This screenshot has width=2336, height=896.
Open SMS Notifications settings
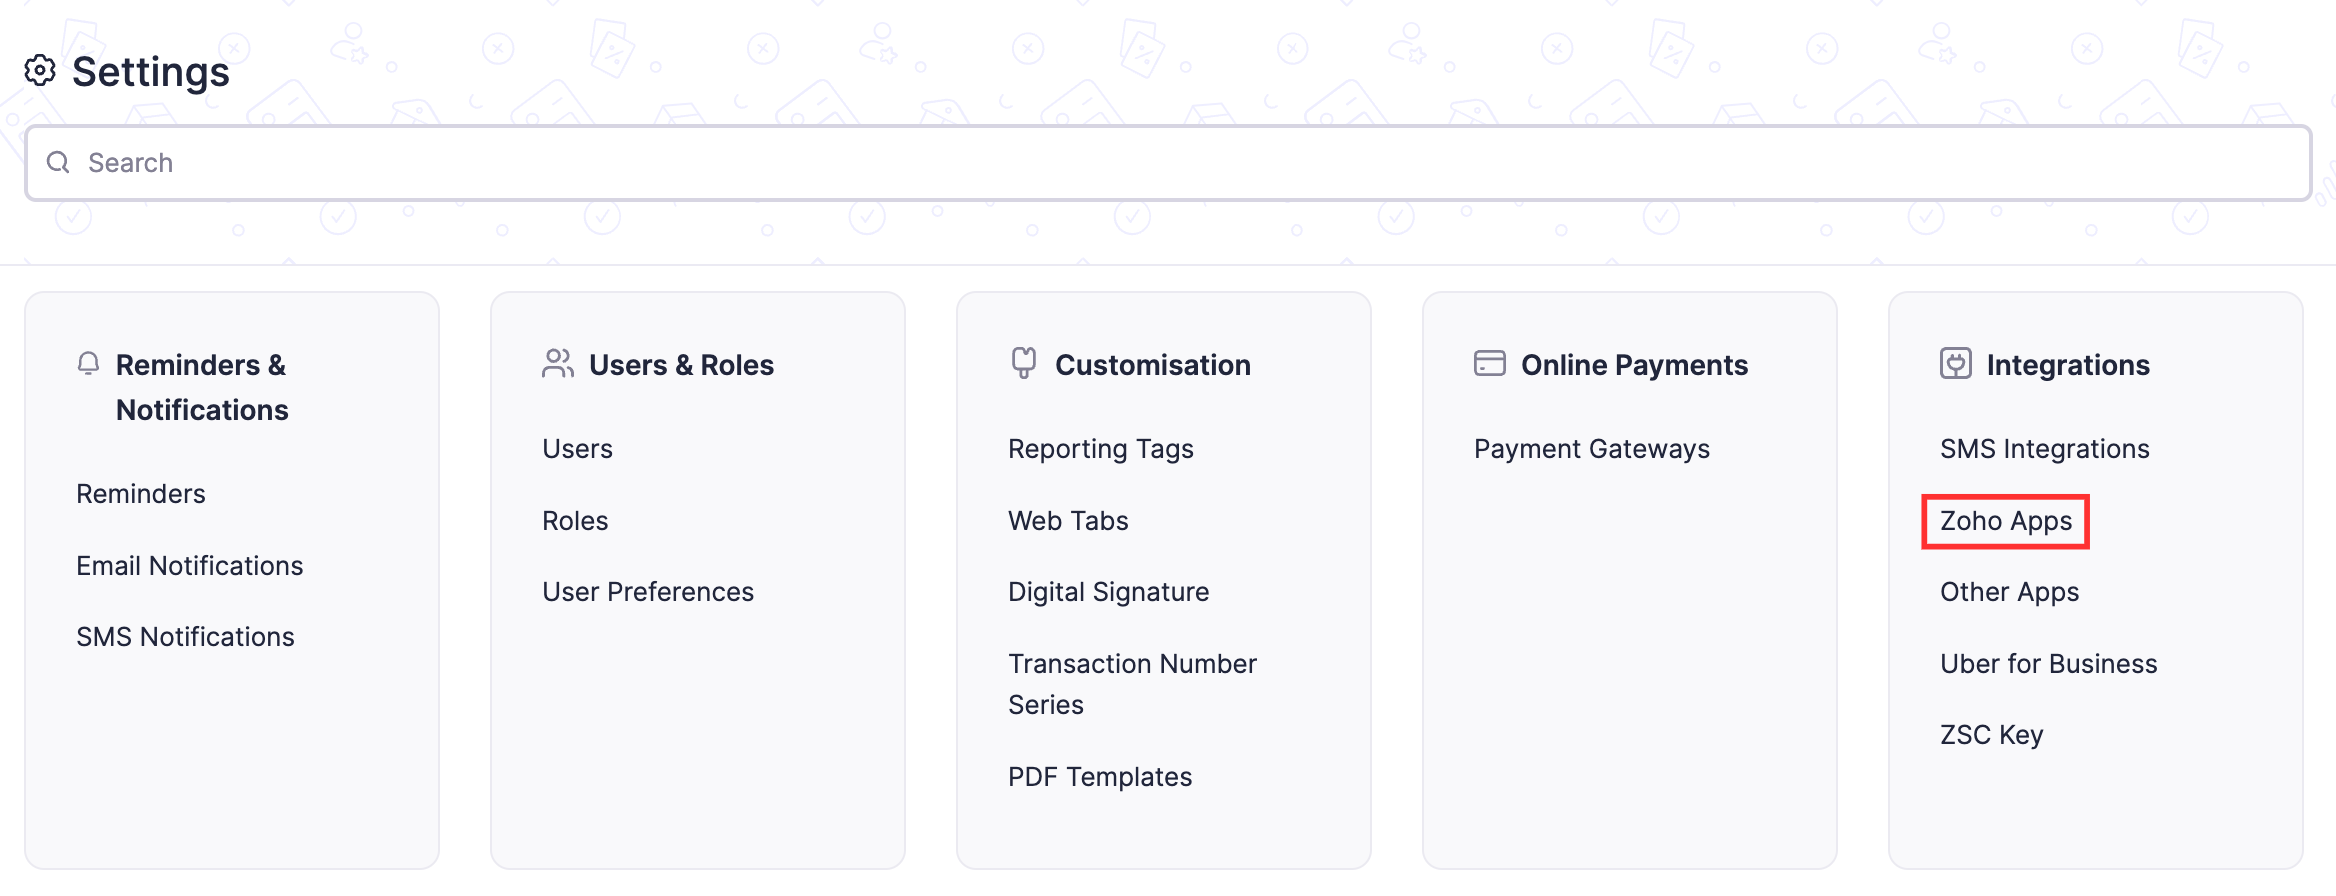tap(185, 636)
